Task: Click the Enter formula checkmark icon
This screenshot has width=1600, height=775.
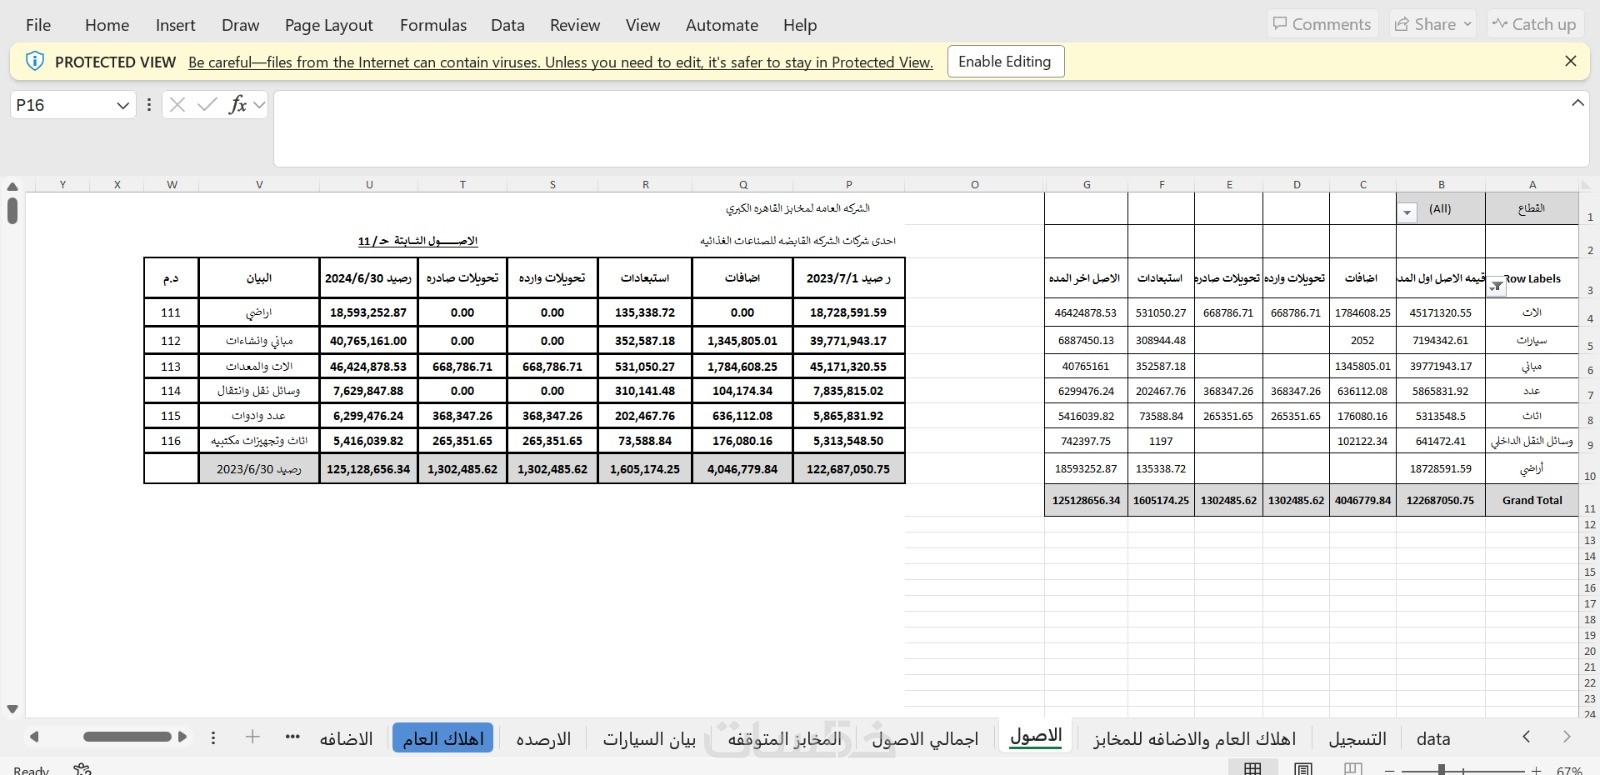Action: (x=207, y=105)
